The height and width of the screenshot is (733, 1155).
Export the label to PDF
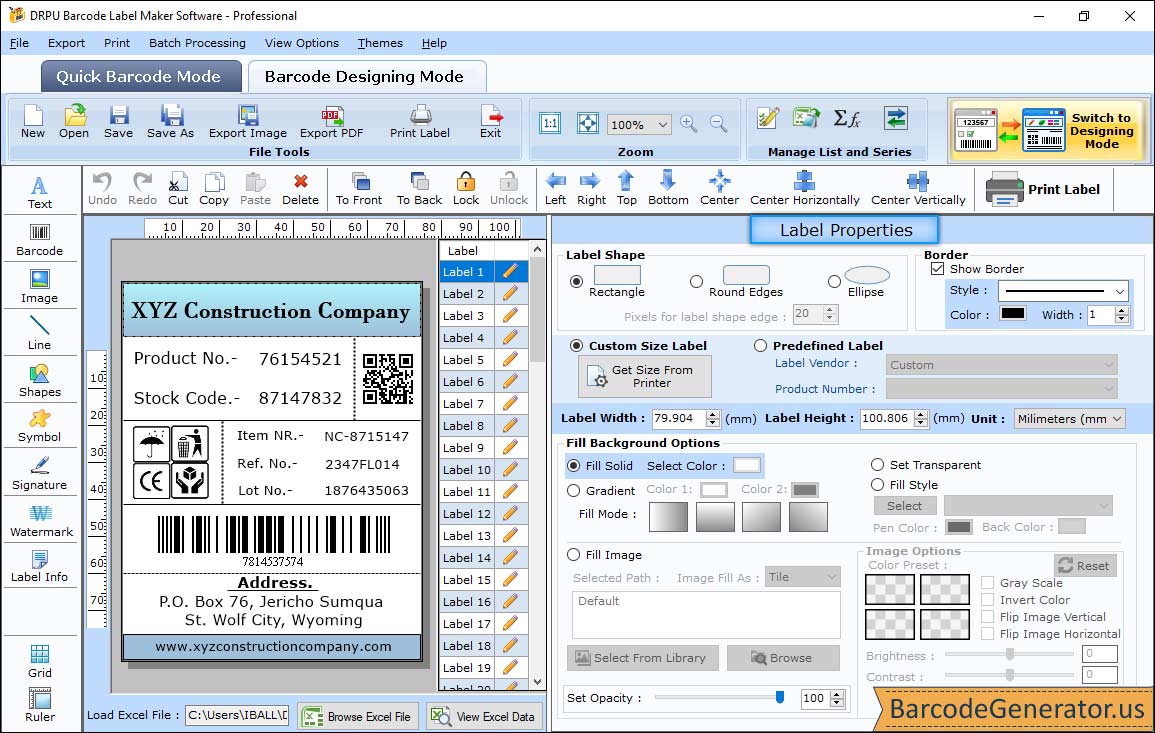pos(331,122)
